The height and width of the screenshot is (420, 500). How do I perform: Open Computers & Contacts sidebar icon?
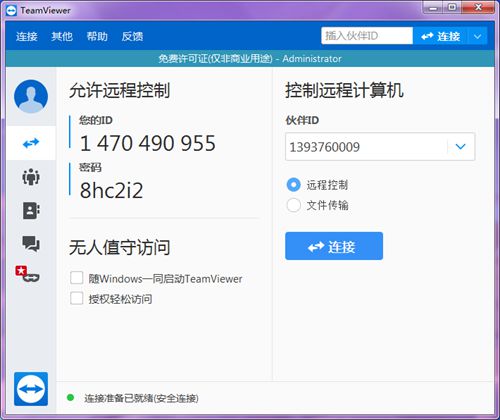[31, 210]
